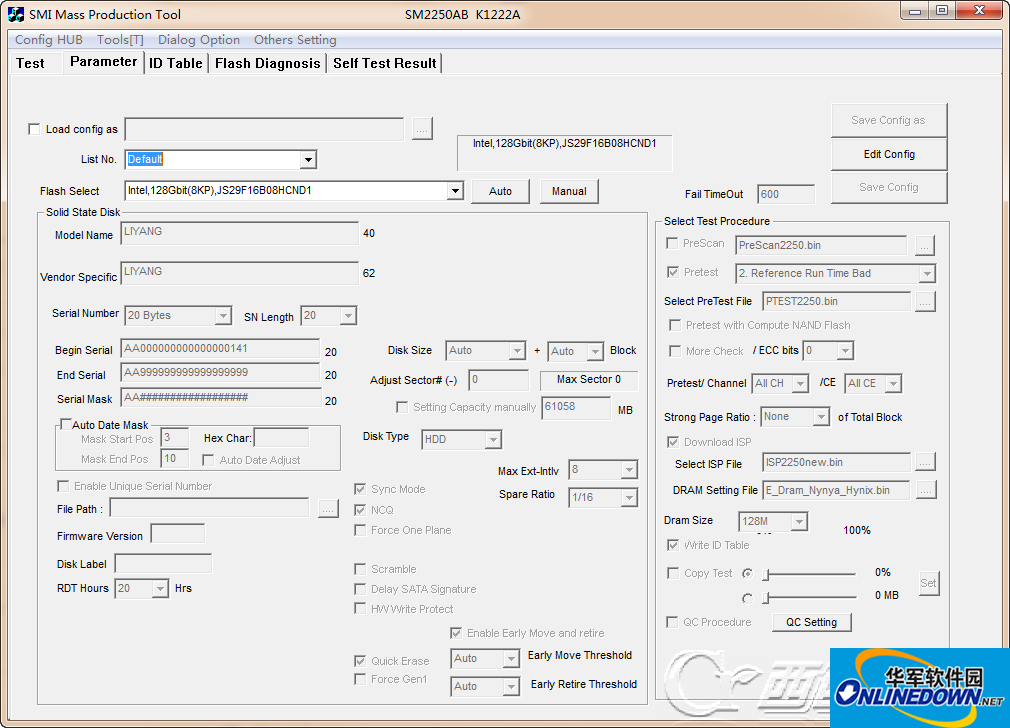
Task: Toggle Sync Mode checkbox
Action: click(x=360, y=489)
